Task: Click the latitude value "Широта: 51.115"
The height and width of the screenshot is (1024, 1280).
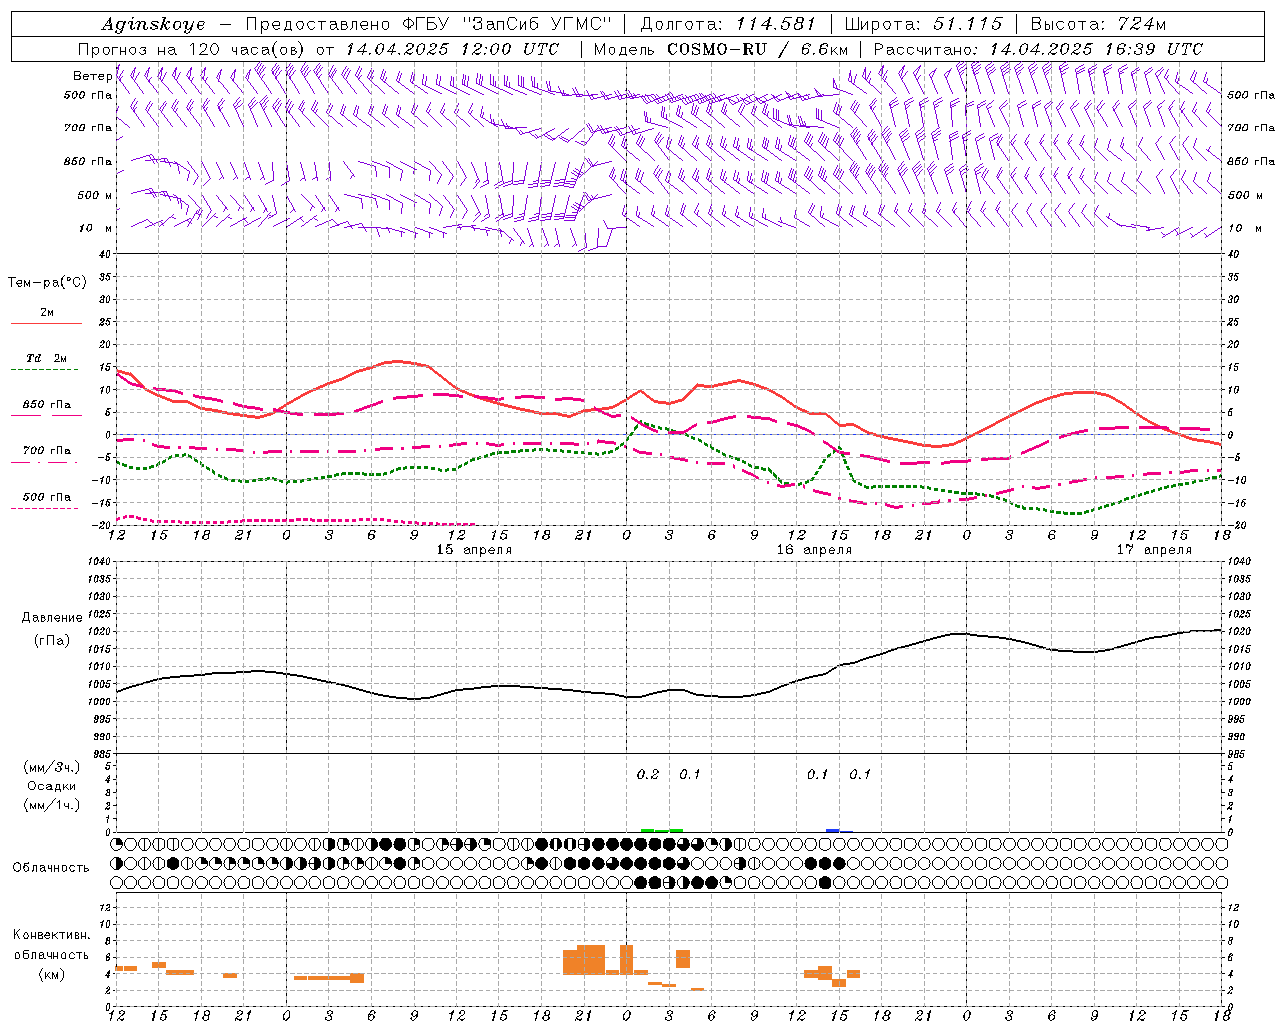Action: coord(923,24)
